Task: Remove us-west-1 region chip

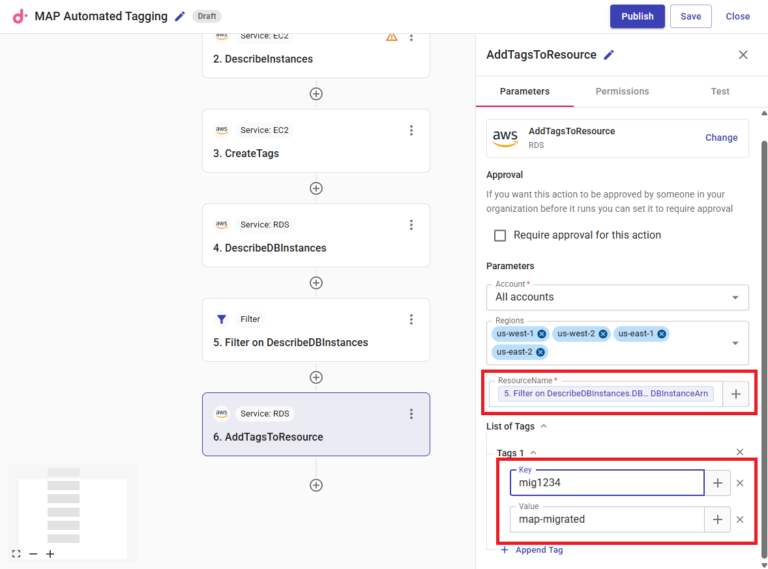Action: 542,334
